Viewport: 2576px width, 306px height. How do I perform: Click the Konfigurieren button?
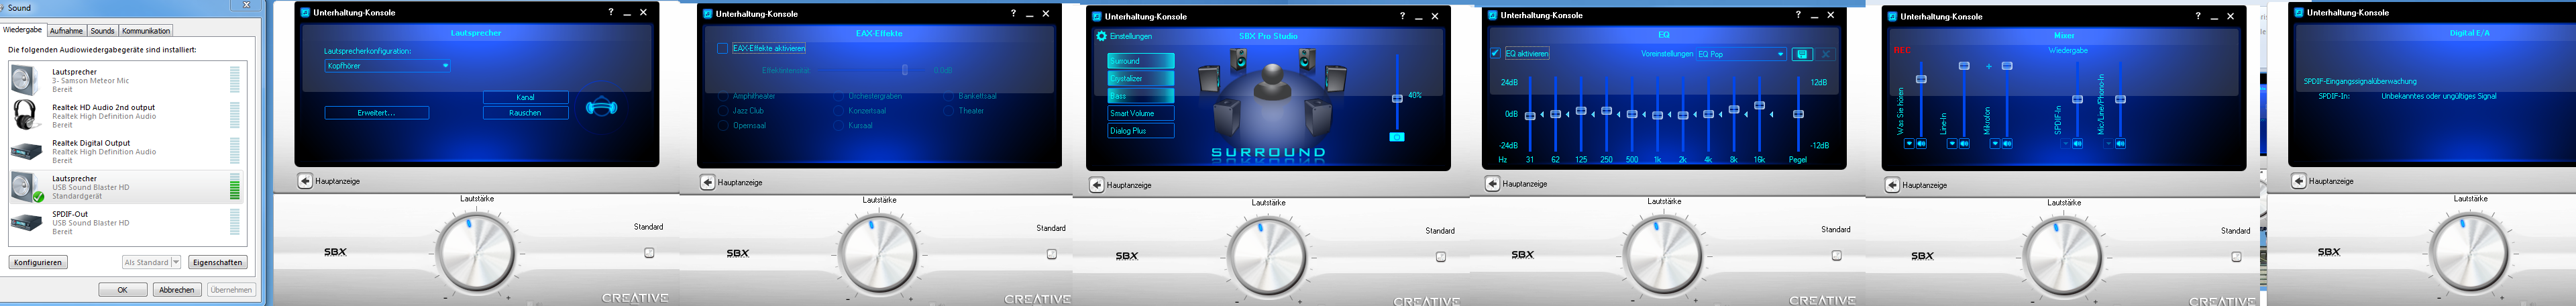[x=38, y=263]
